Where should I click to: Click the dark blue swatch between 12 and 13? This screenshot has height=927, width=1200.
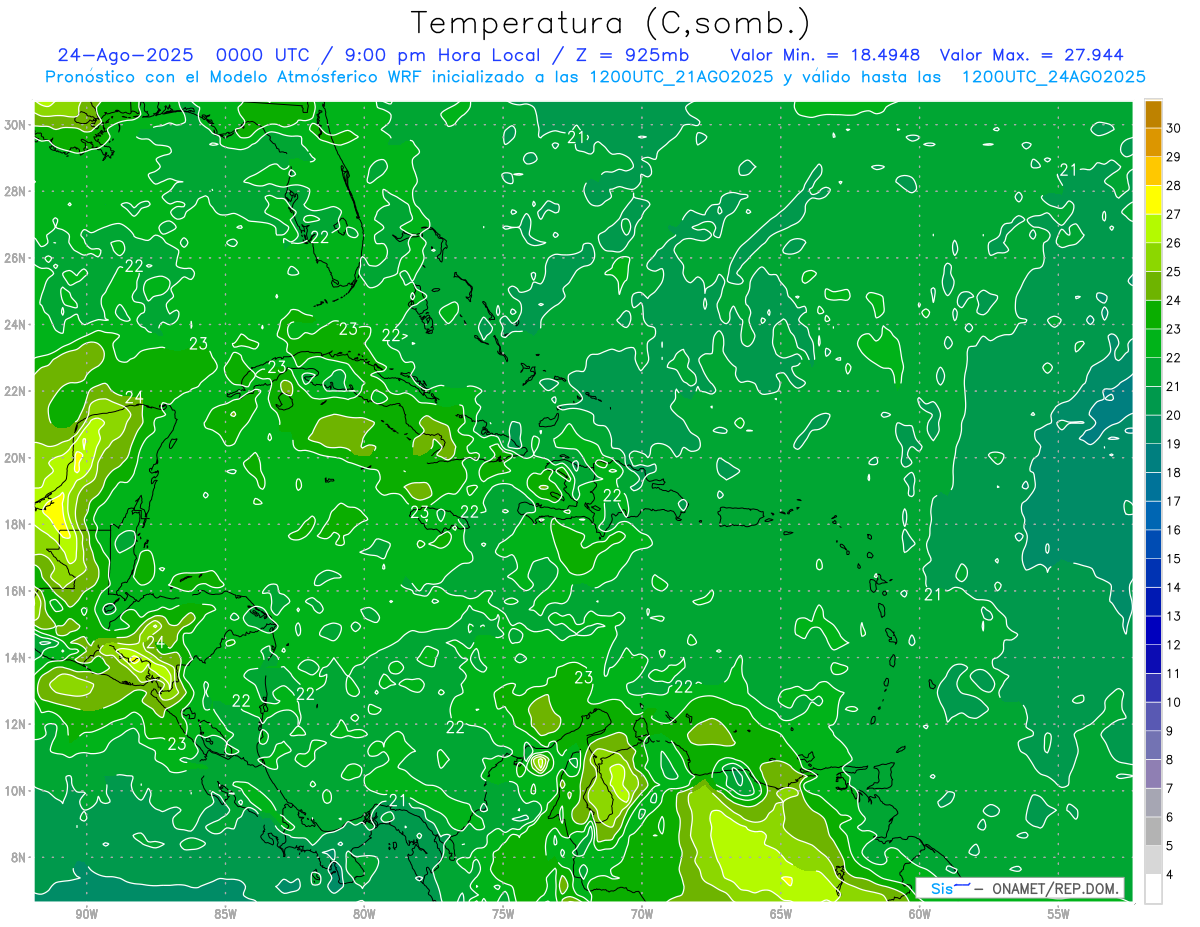[x=1153, y=630]
